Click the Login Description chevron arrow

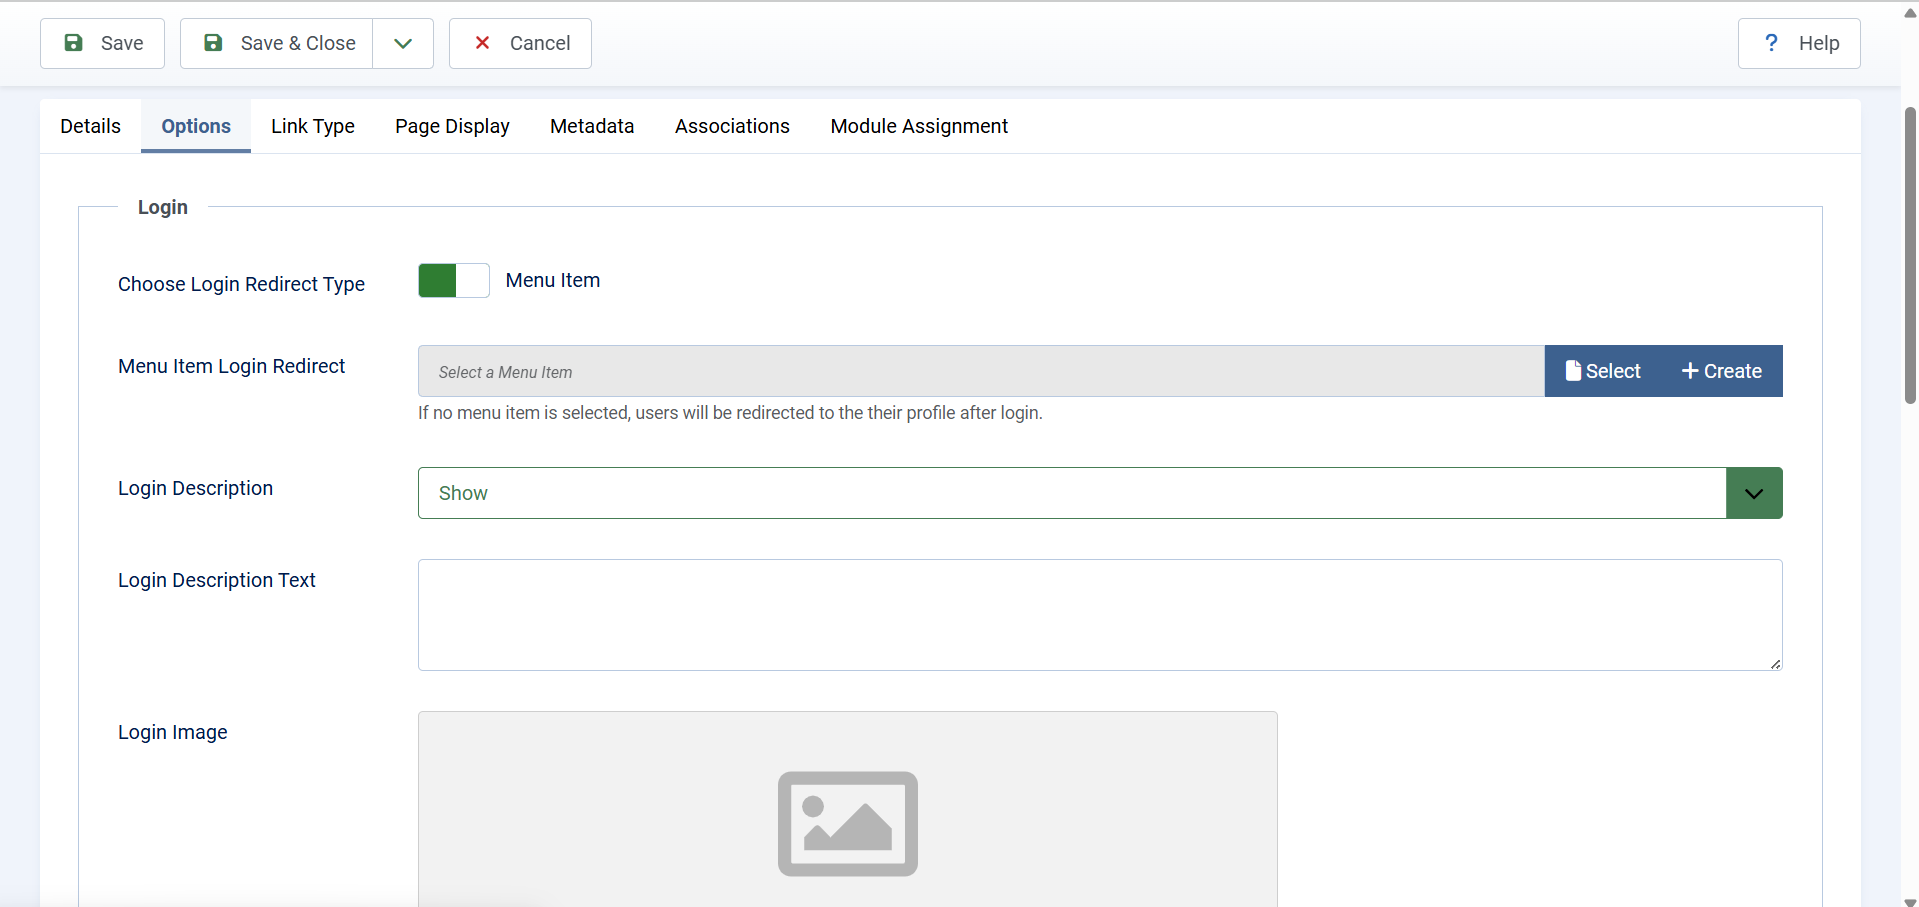pyautogui.click(x=1754, y=493)
